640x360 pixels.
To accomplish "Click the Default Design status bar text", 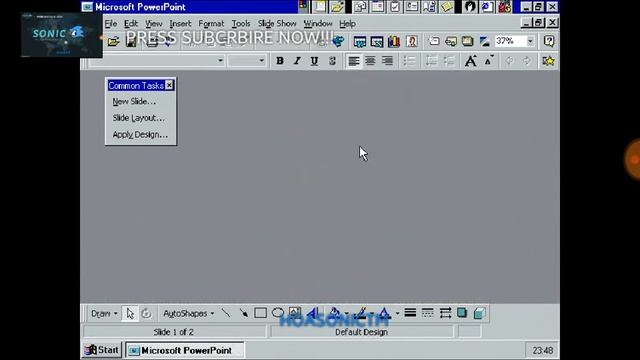I will click(361, 332).
